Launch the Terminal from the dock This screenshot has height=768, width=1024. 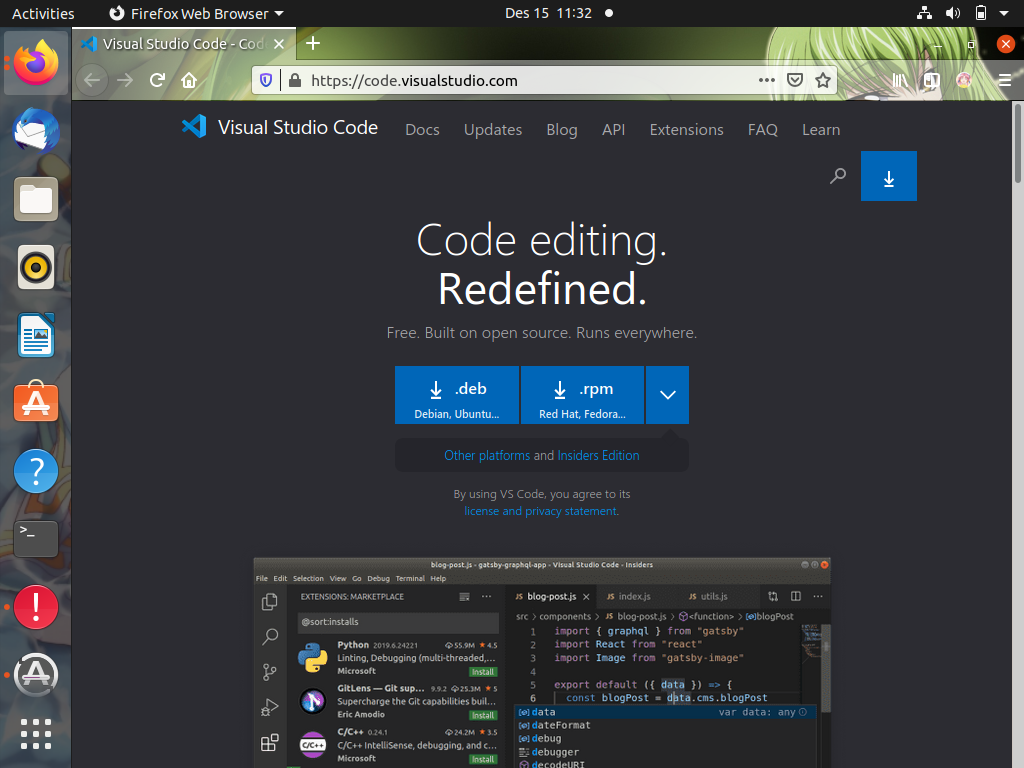tap(35, 538)
